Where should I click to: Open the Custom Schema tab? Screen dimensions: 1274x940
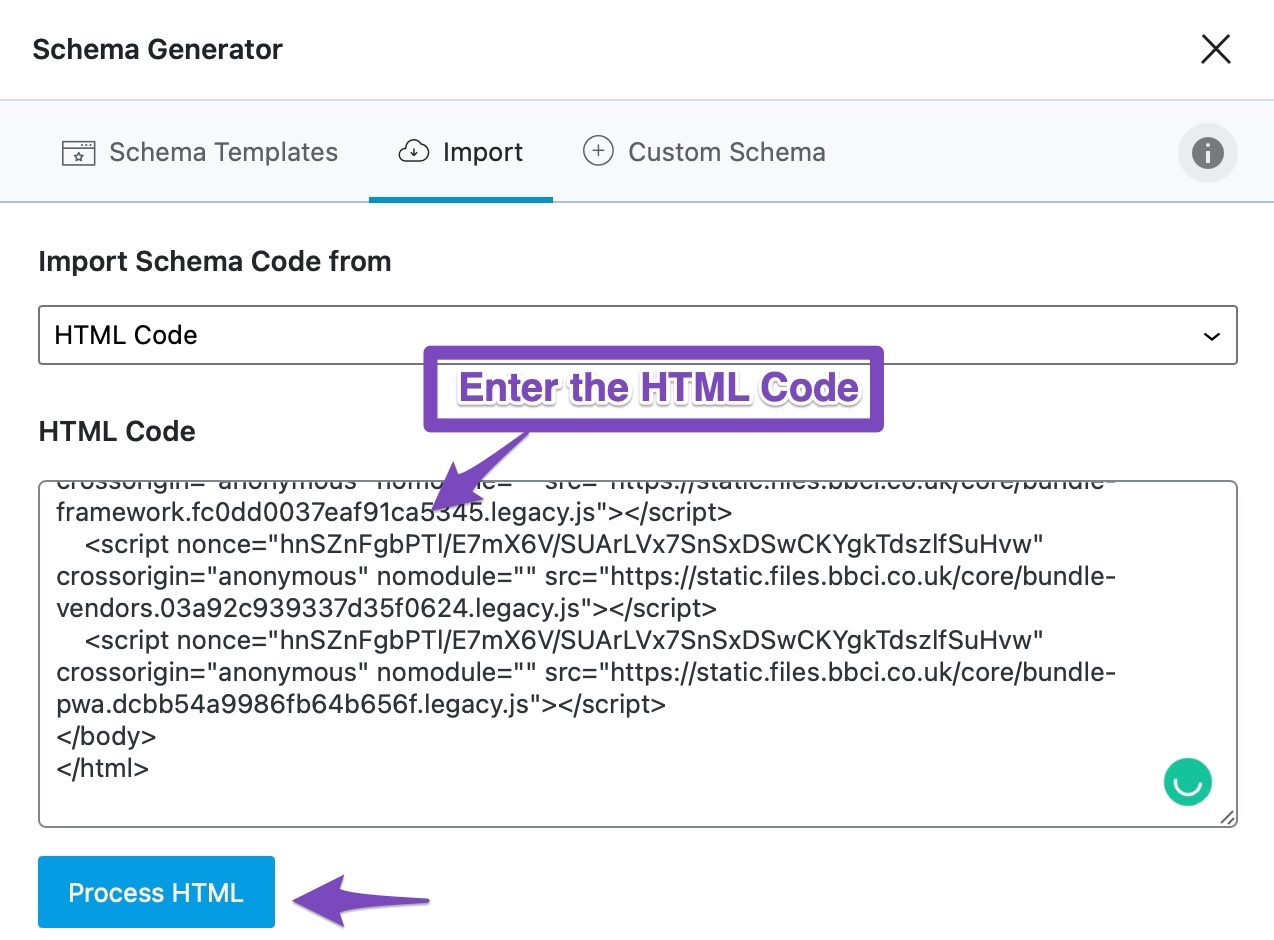click(x=704, y=152)
